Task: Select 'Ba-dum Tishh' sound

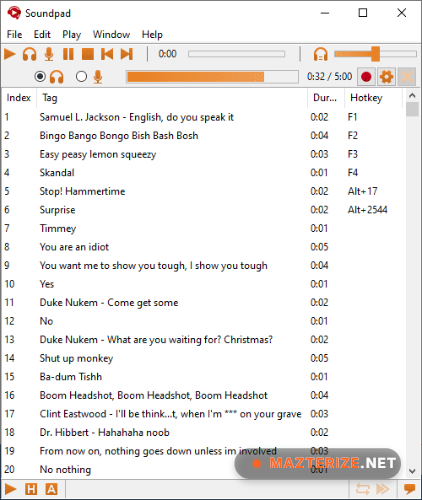Action: coord(204,377)
